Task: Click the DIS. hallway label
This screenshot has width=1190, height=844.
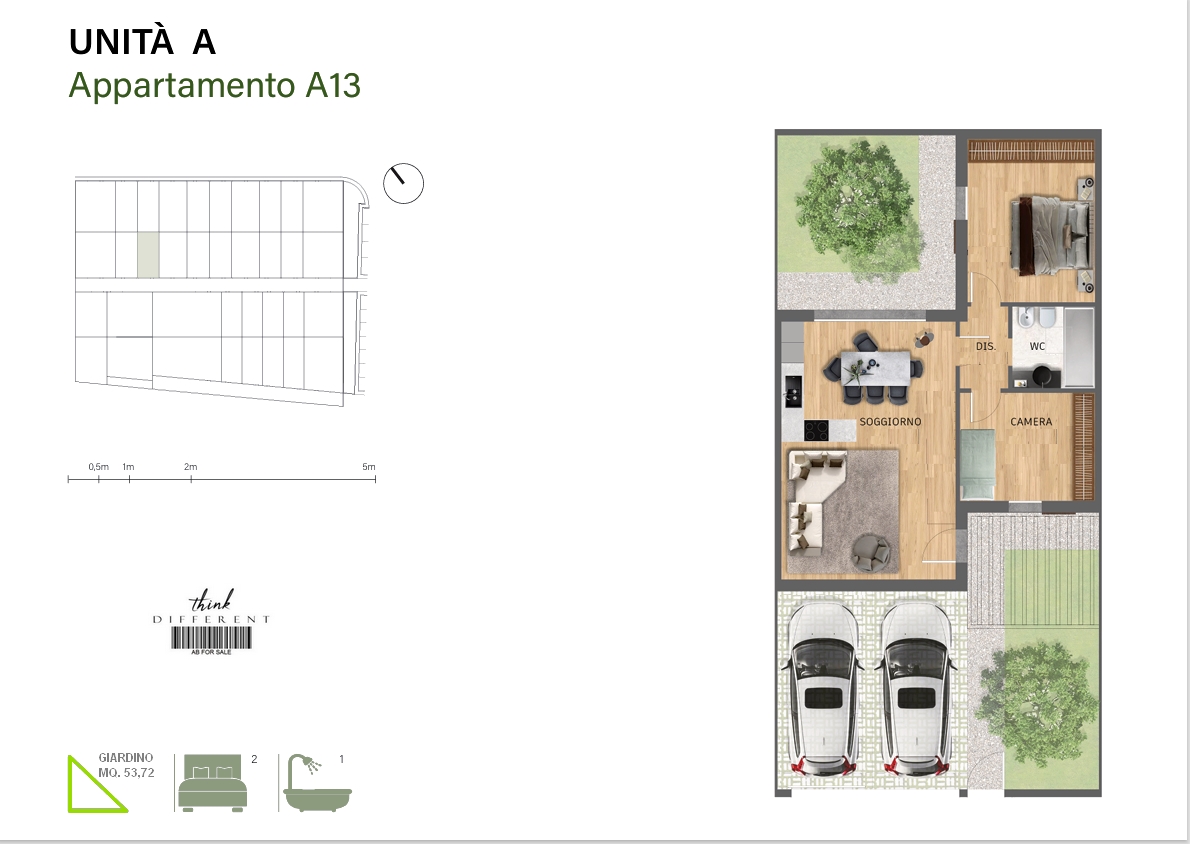Action: pyautogui.click(x=984, y=346)
